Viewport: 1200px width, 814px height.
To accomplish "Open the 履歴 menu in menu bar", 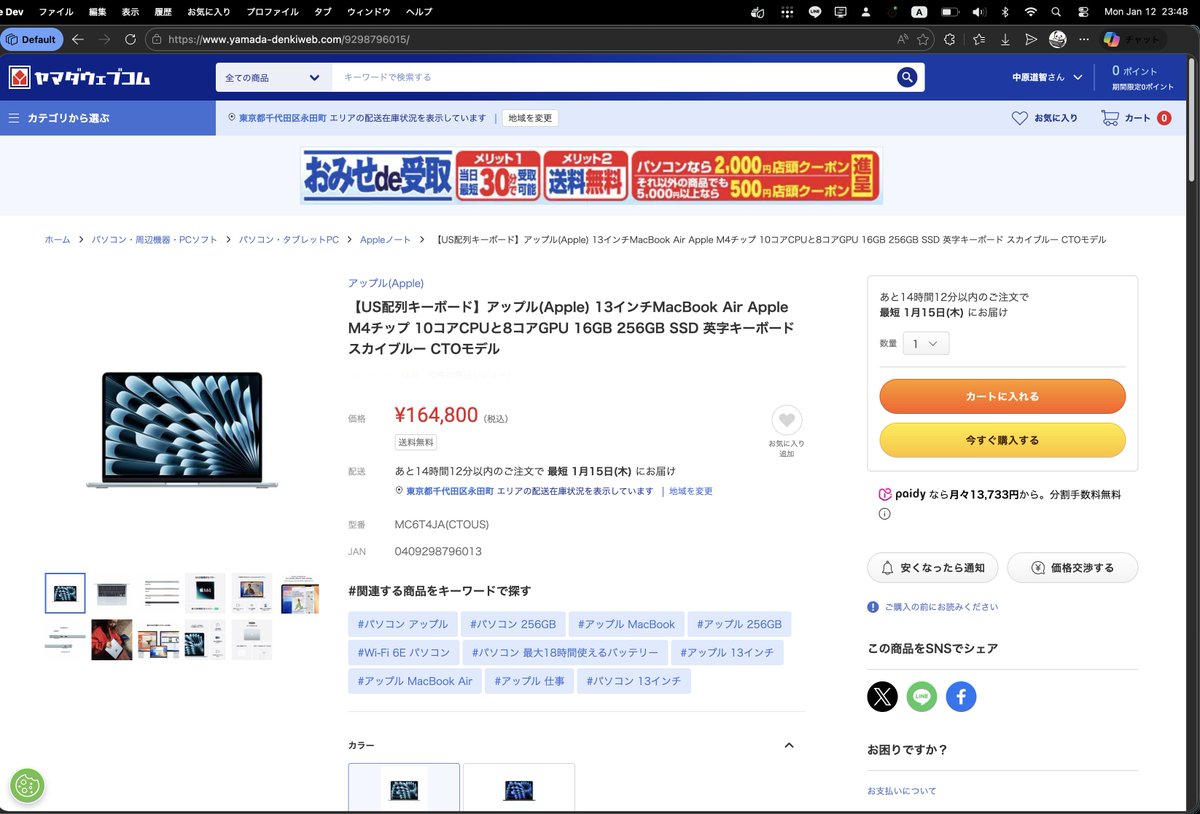I will (x=163, y=12).
